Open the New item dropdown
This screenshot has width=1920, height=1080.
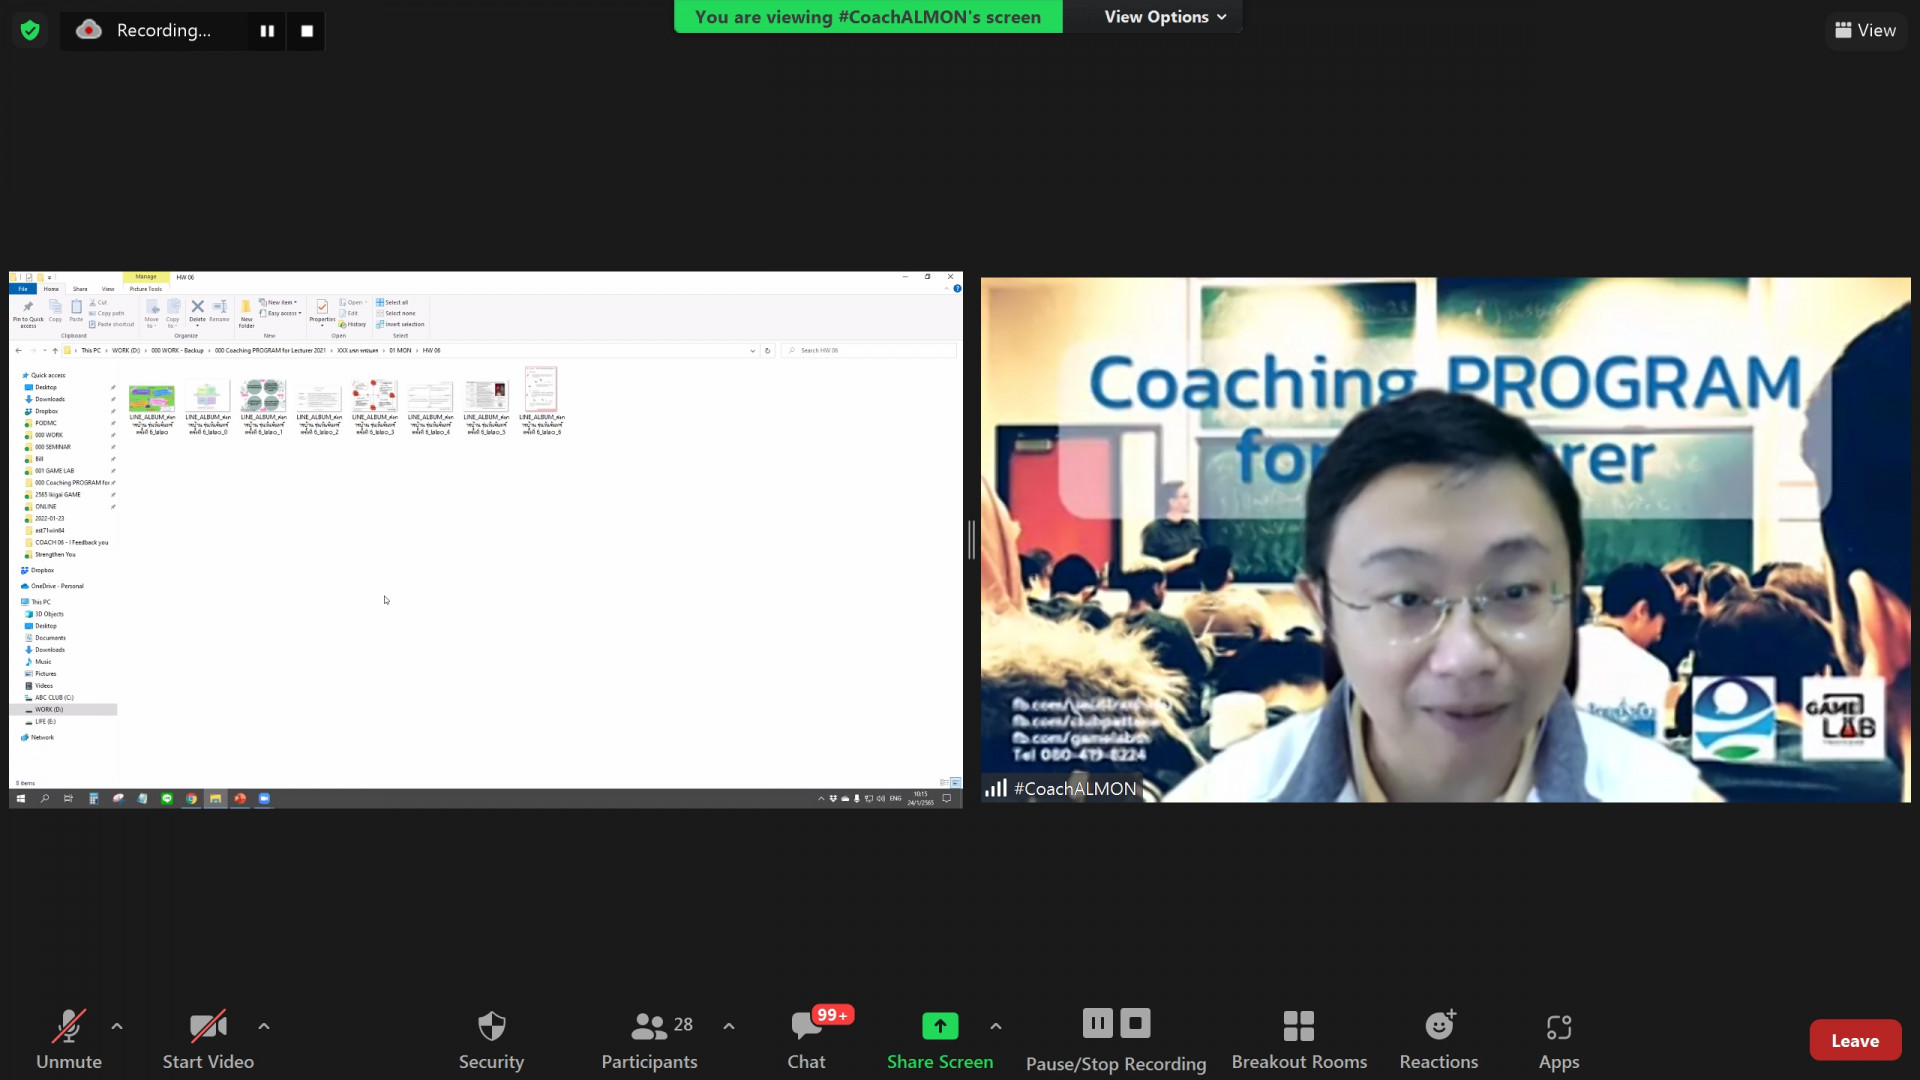pyautogui.click(x=278, y=302)
